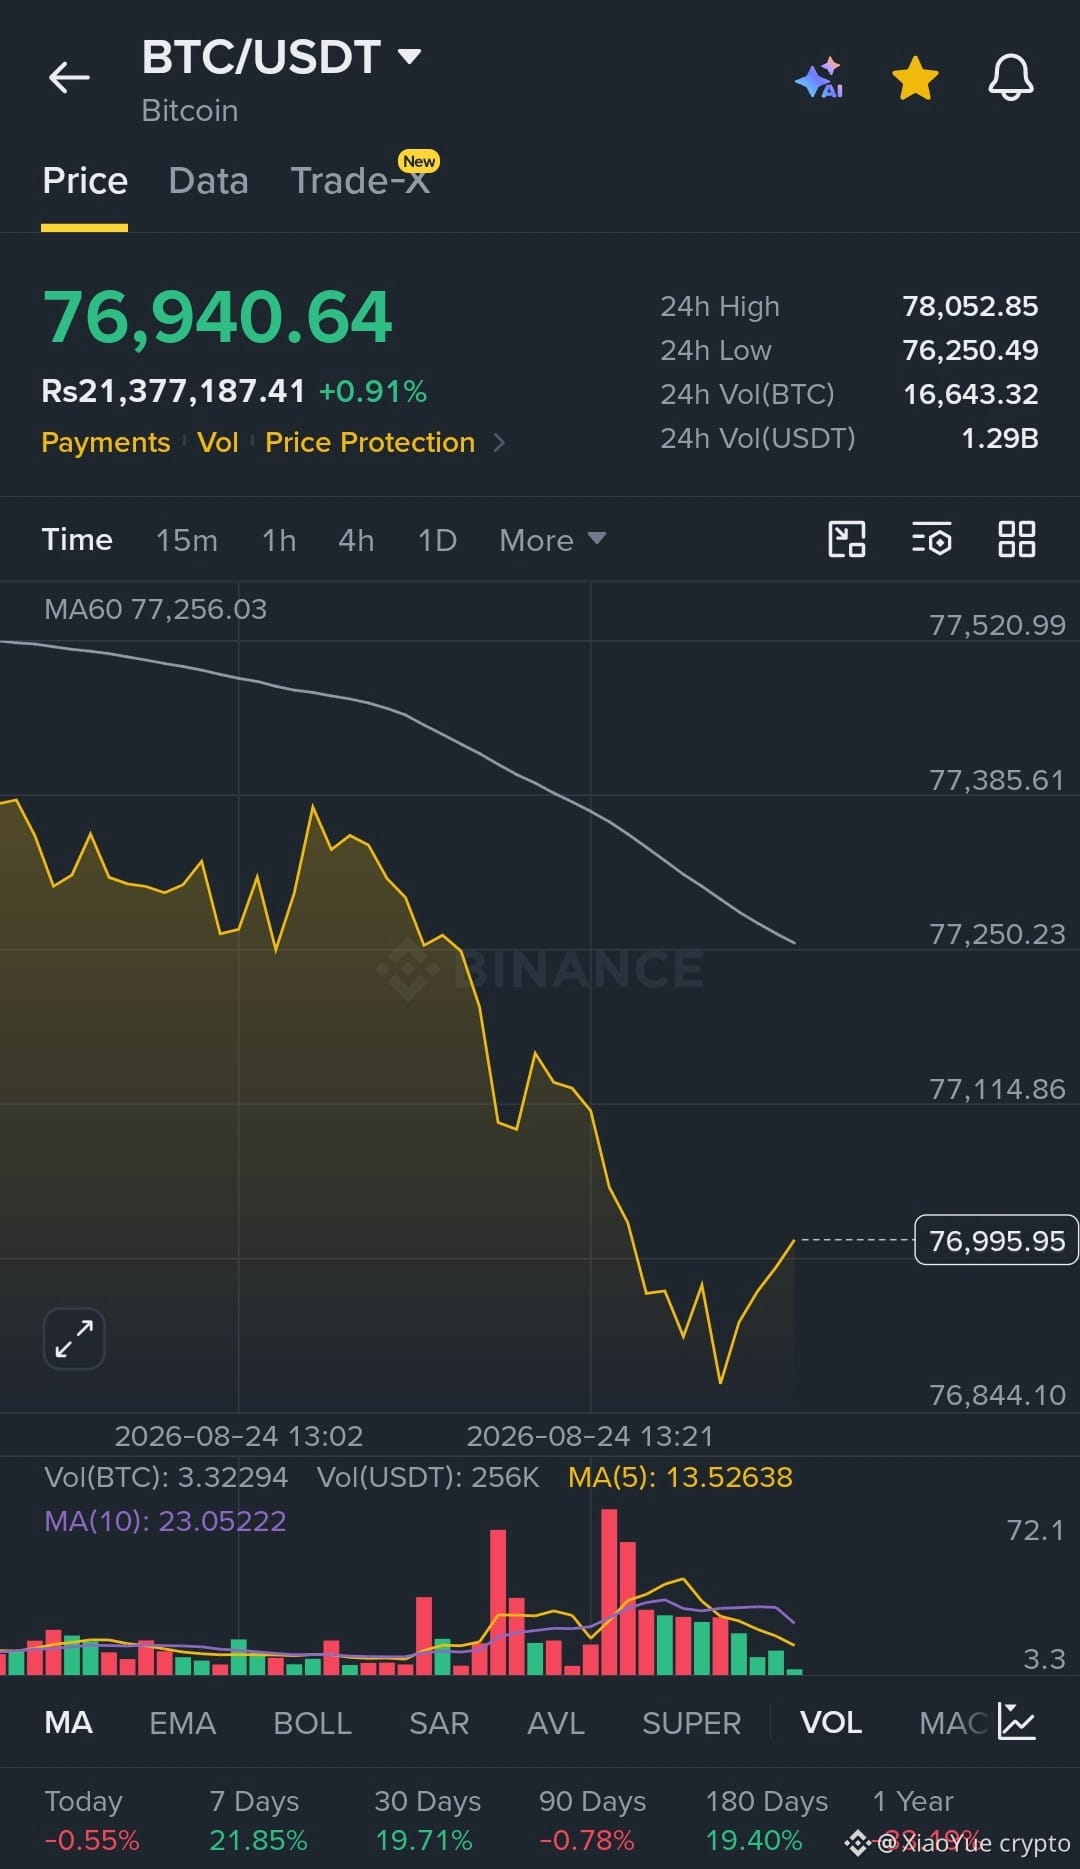Select the EMA indicator
1080x1869 pixels.
pos(182,1722)
